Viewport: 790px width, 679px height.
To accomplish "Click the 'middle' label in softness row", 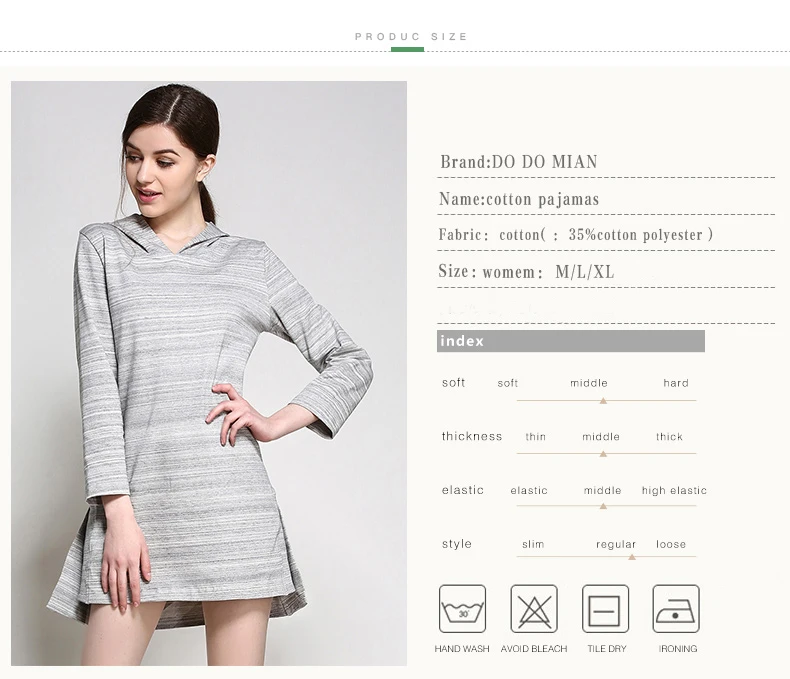I will pos(588,383).
